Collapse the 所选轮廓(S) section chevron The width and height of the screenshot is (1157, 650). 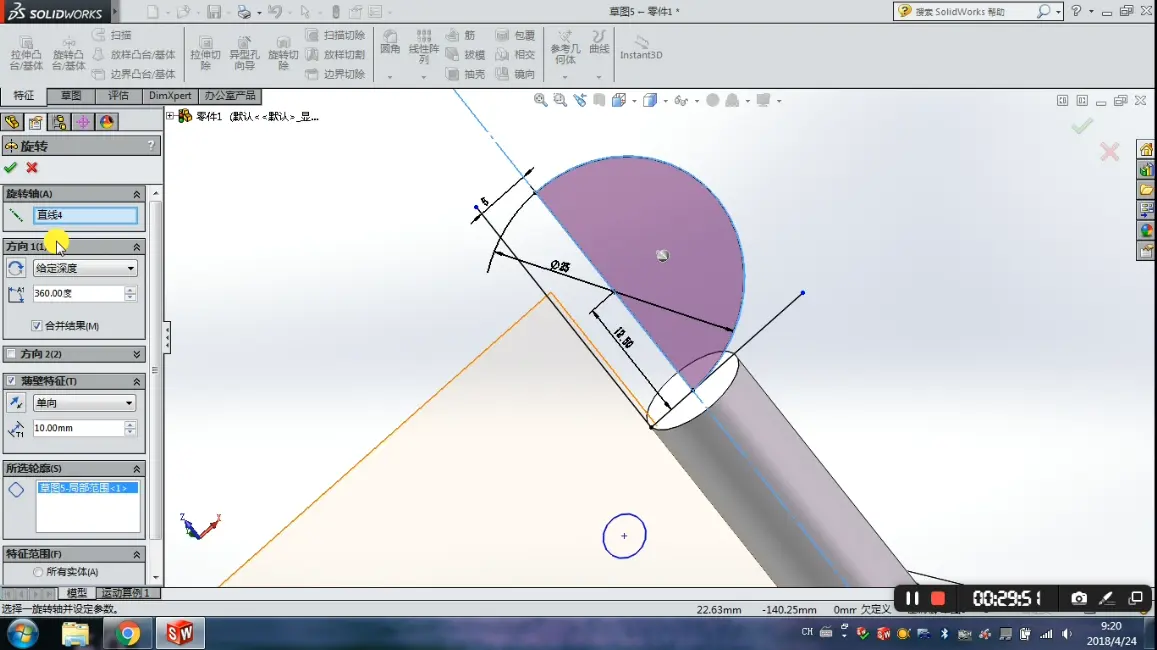137,469
